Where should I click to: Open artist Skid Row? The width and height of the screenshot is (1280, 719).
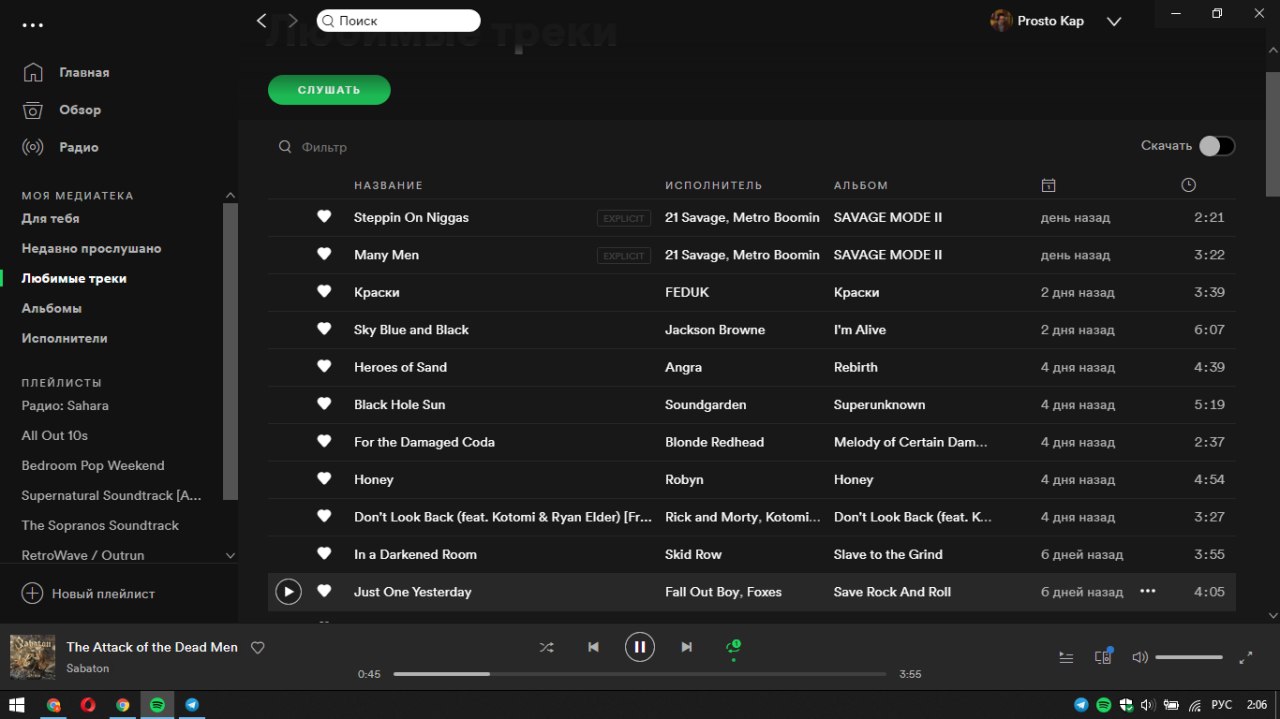click(x=693, y=555)
